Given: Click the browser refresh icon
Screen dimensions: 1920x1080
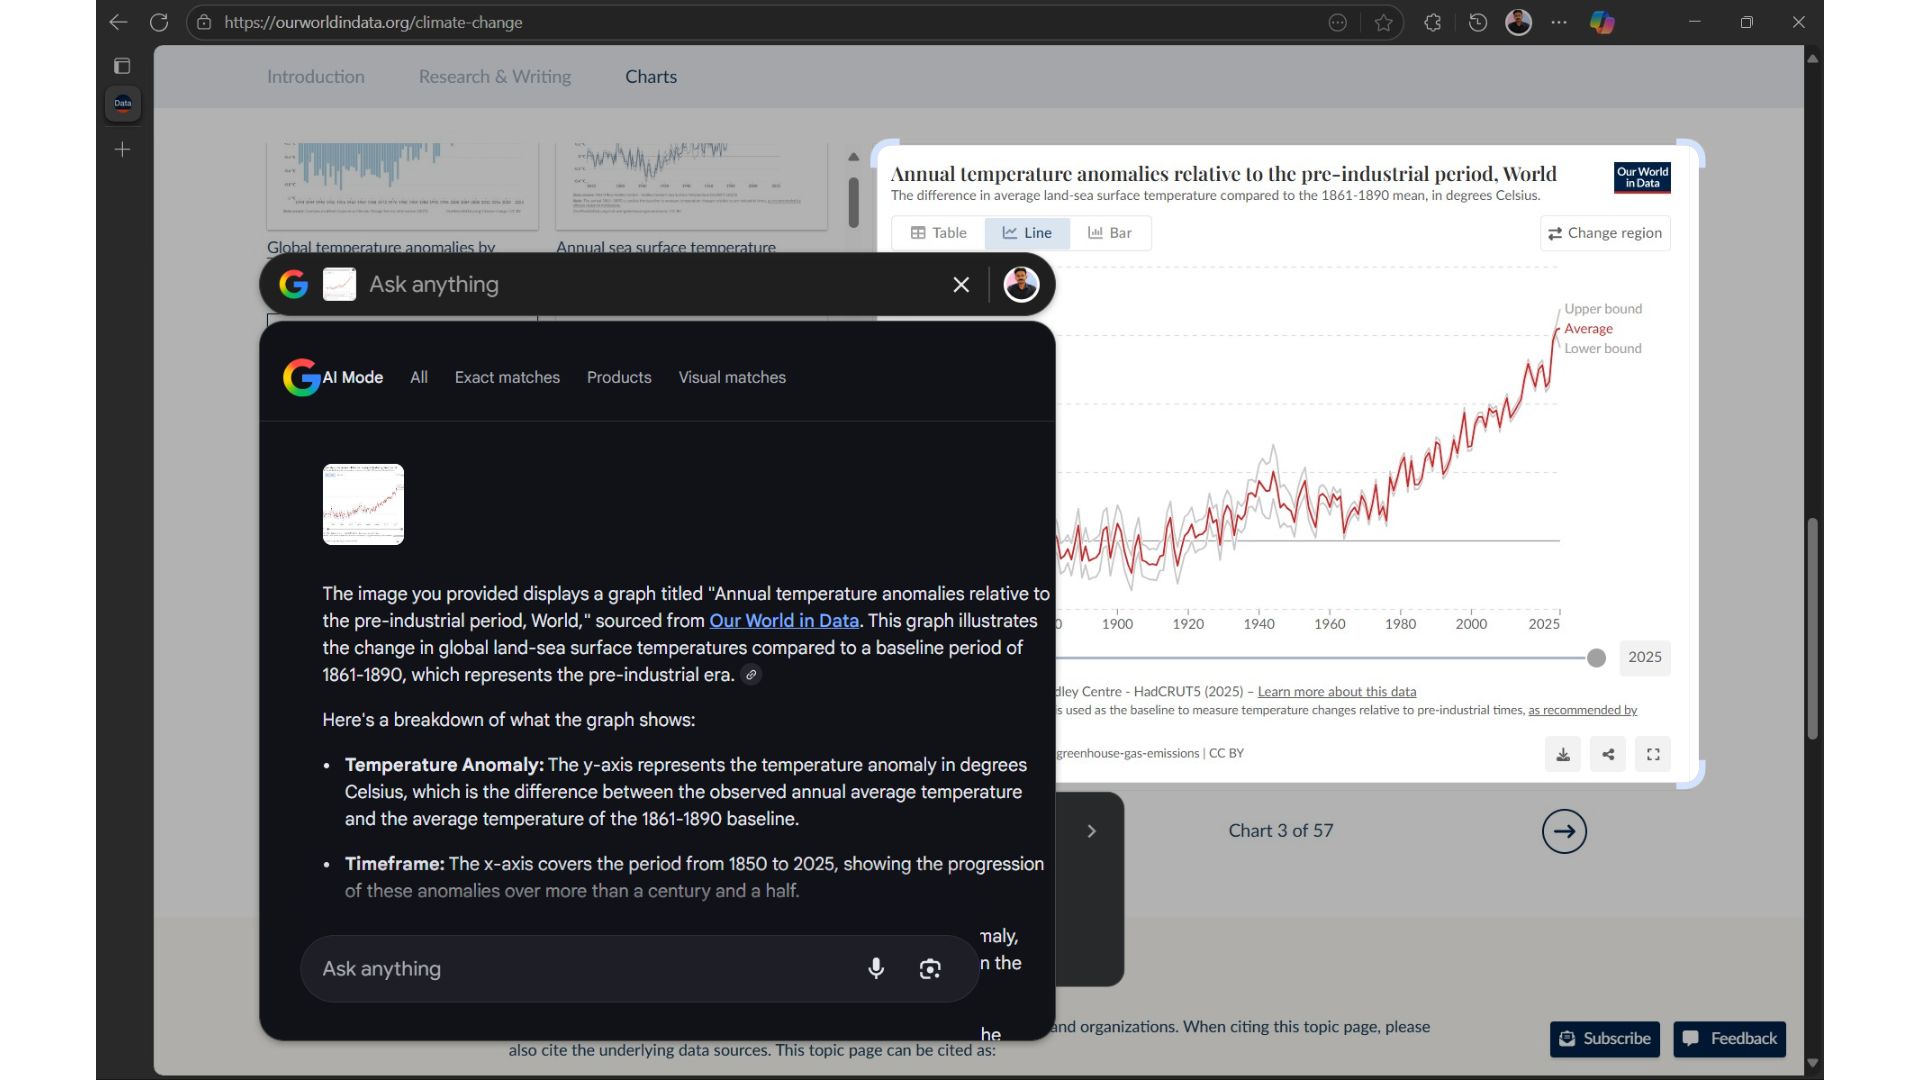Looking at the screenshot, I should [x=159, y=22].
